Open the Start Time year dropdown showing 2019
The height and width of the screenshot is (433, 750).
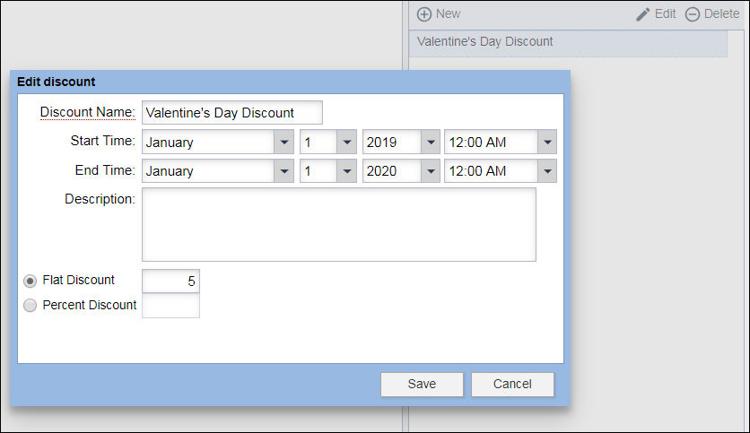pyautogui.click(x=401, y=142)
